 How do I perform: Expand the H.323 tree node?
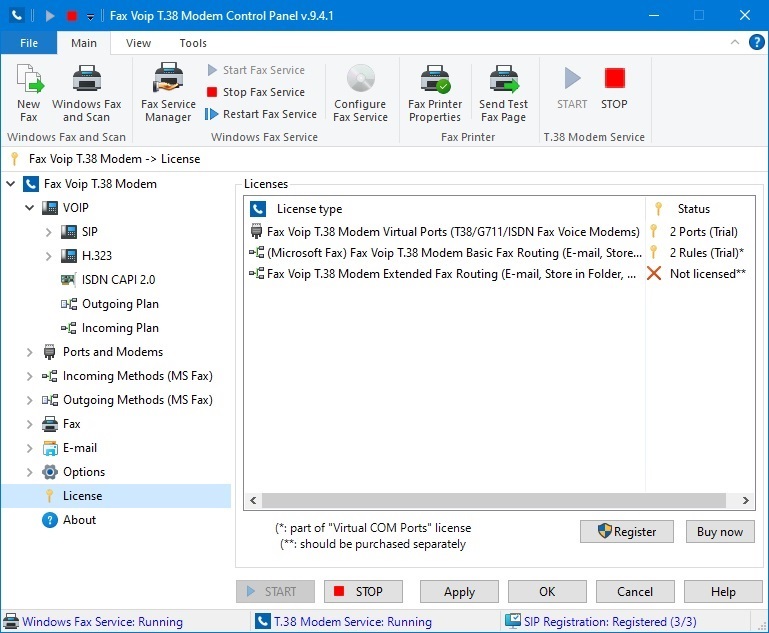pos(49,256)
